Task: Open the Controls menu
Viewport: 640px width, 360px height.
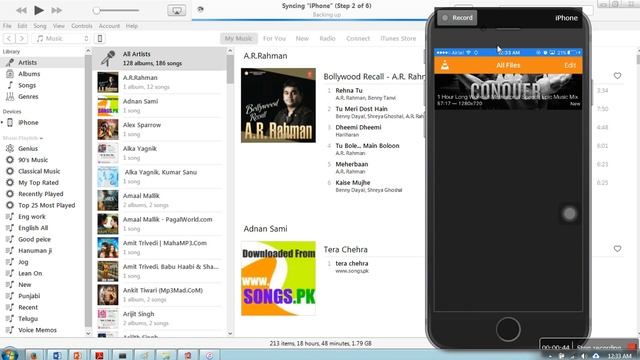Action: [x=82, y=26]
